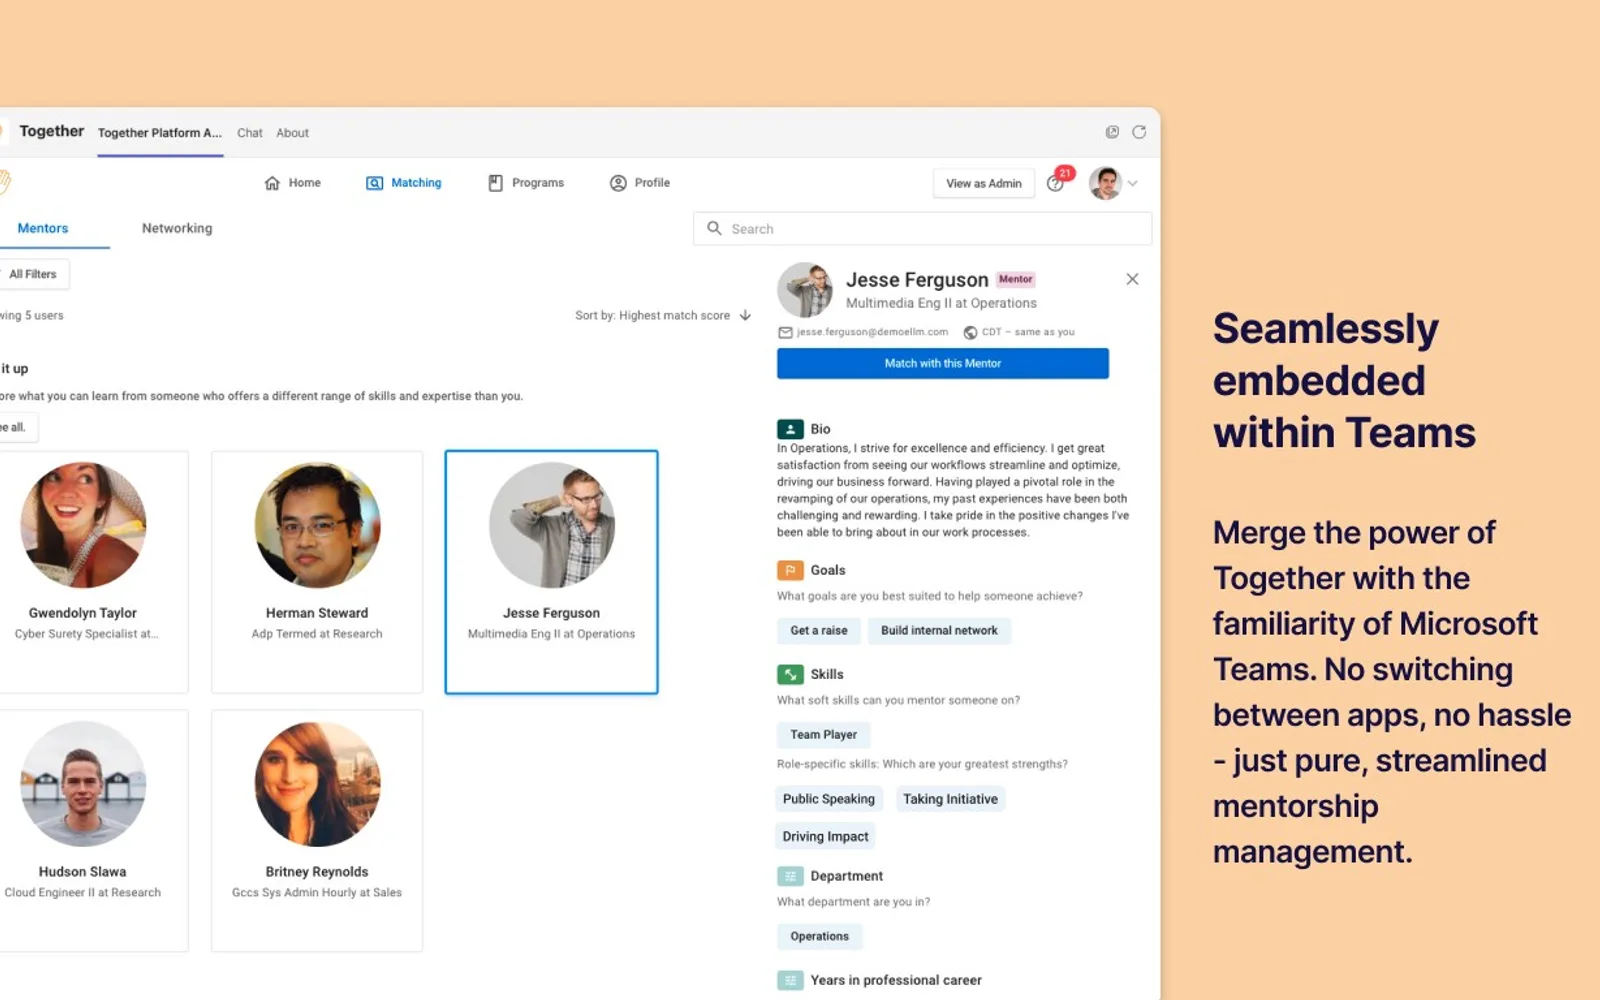Open the All Filters button
Viewport: 1600px width, 1000px height.
[33, 274]
